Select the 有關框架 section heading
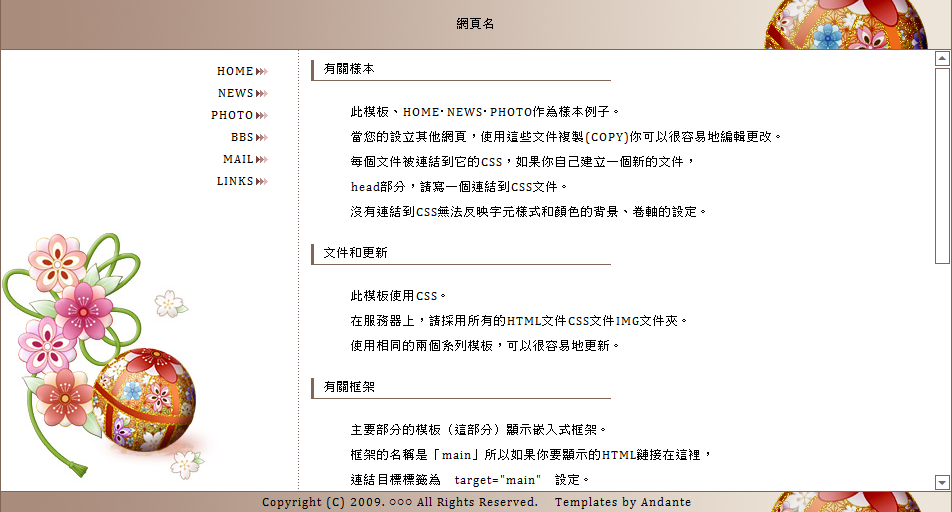Screen dimensions: 952x512 [x=349, y=387]
